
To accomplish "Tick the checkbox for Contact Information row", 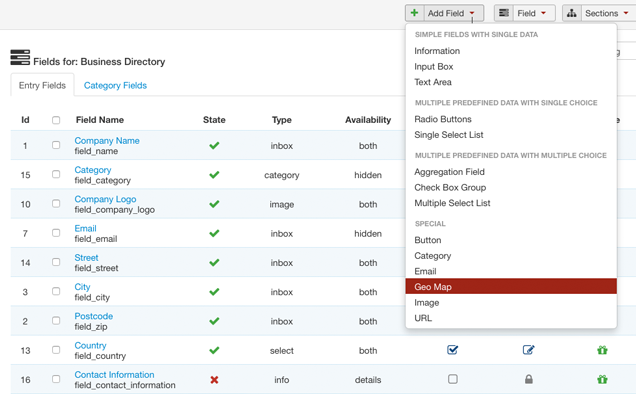I will [x=56, y=379].
